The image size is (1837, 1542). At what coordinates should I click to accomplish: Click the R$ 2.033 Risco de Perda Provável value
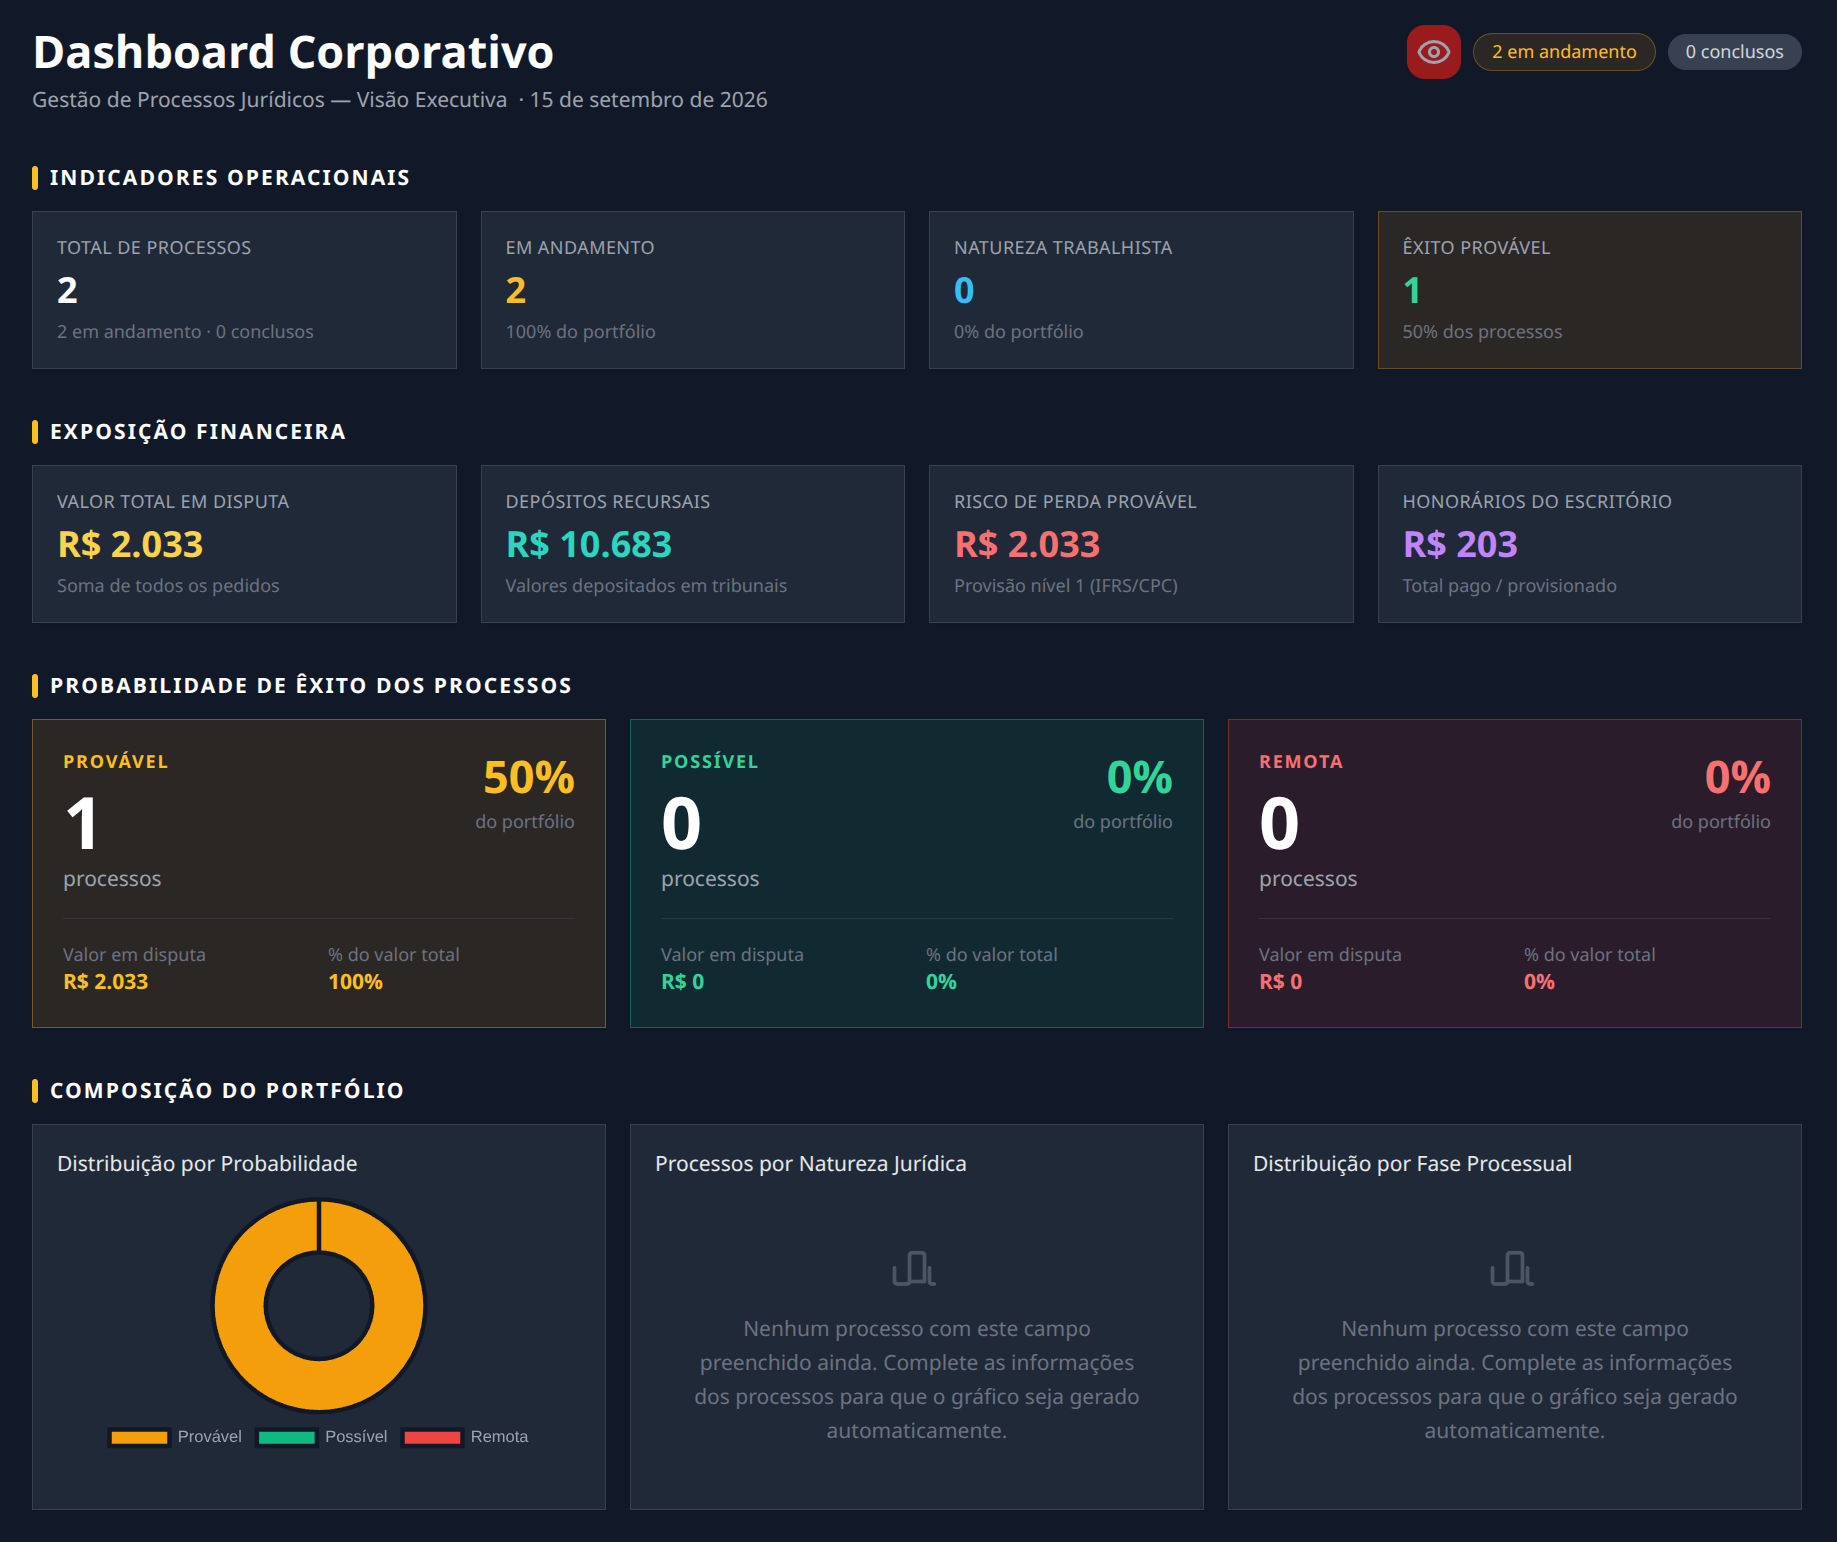coord(1027,544)
